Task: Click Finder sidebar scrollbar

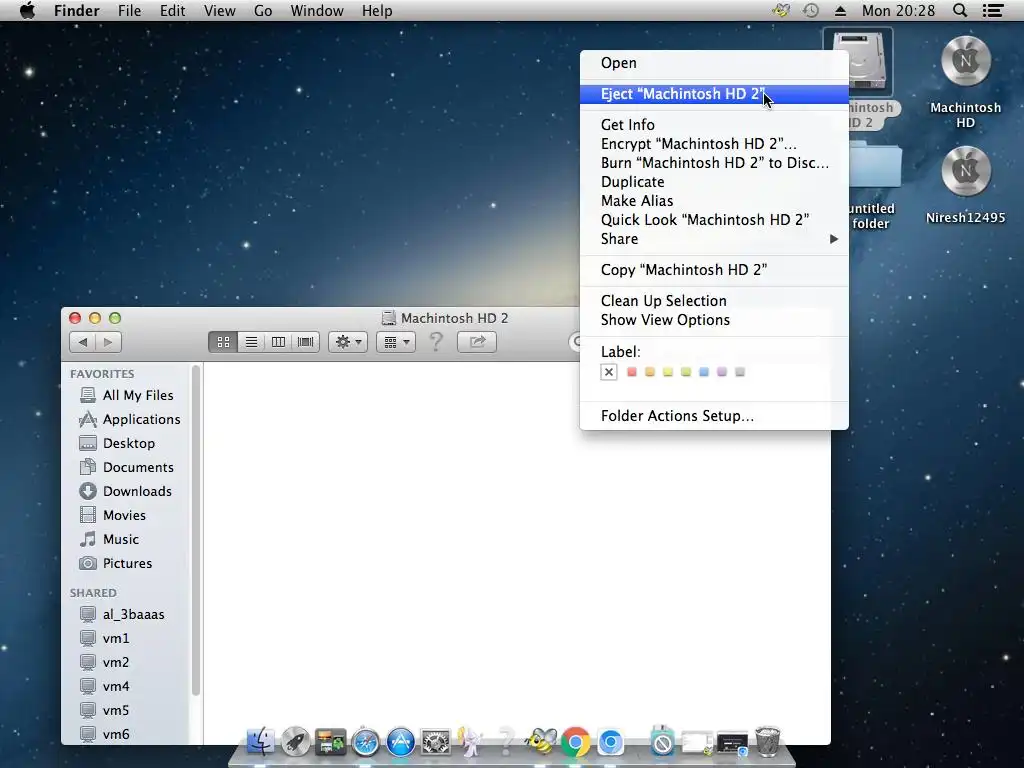Action: [x=195, y=531]
